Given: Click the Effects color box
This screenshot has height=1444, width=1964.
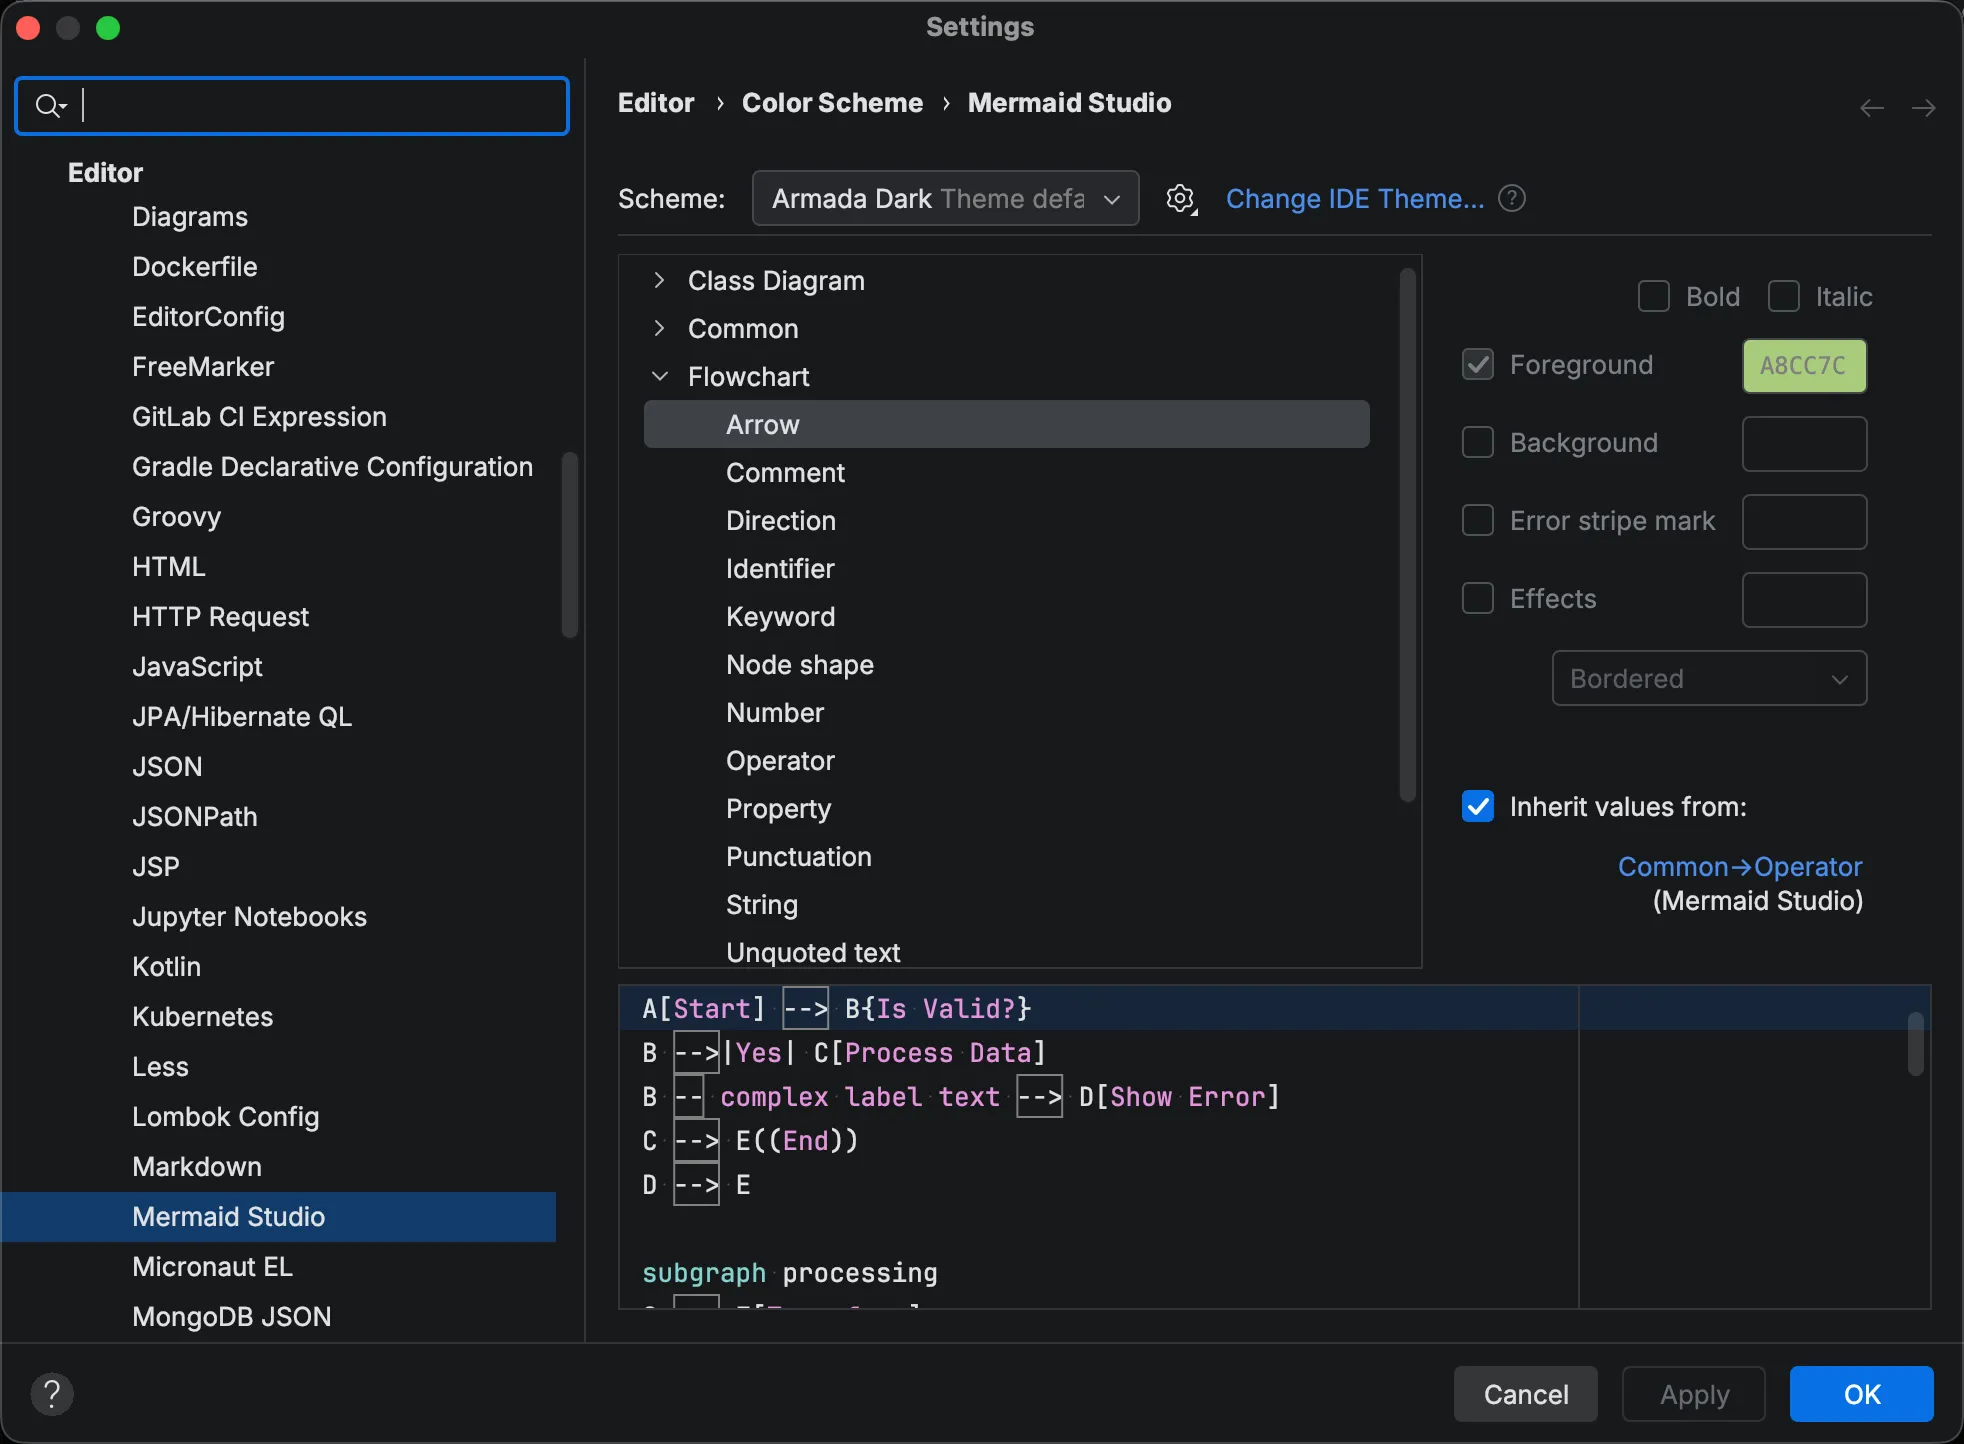Looking at the screenshot, I should pos(1804,599).
